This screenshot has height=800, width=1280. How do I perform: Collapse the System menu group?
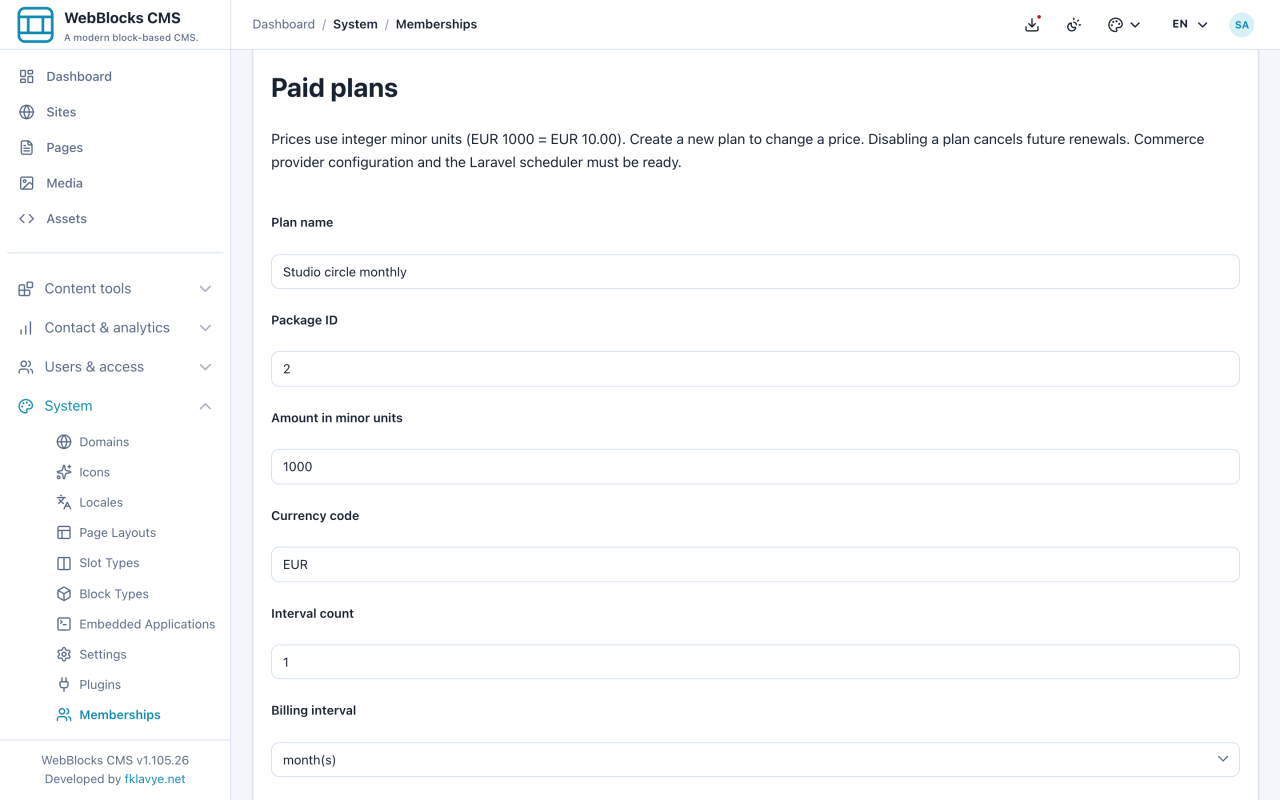click(x=115, y=406)
